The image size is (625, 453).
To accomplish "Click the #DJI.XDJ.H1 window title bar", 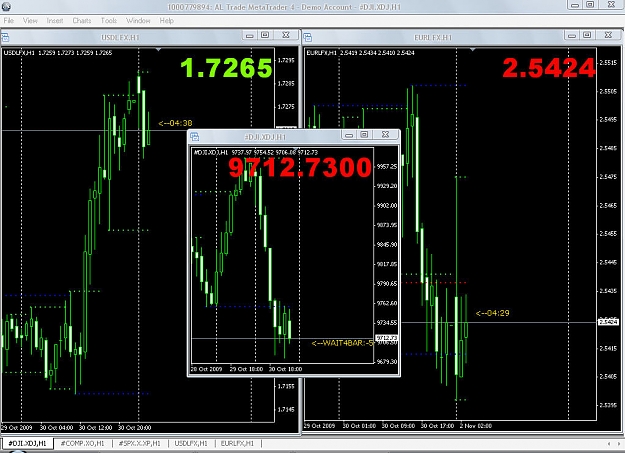I will [x=265, y=137].
